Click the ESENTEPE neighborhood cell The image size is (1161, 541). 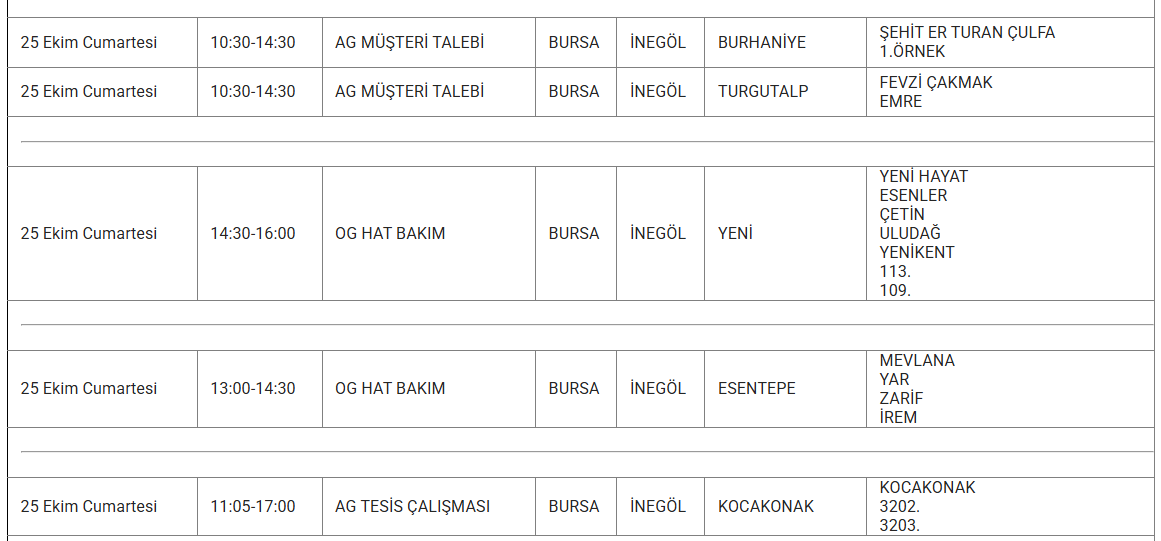click(x=757, y=388)
